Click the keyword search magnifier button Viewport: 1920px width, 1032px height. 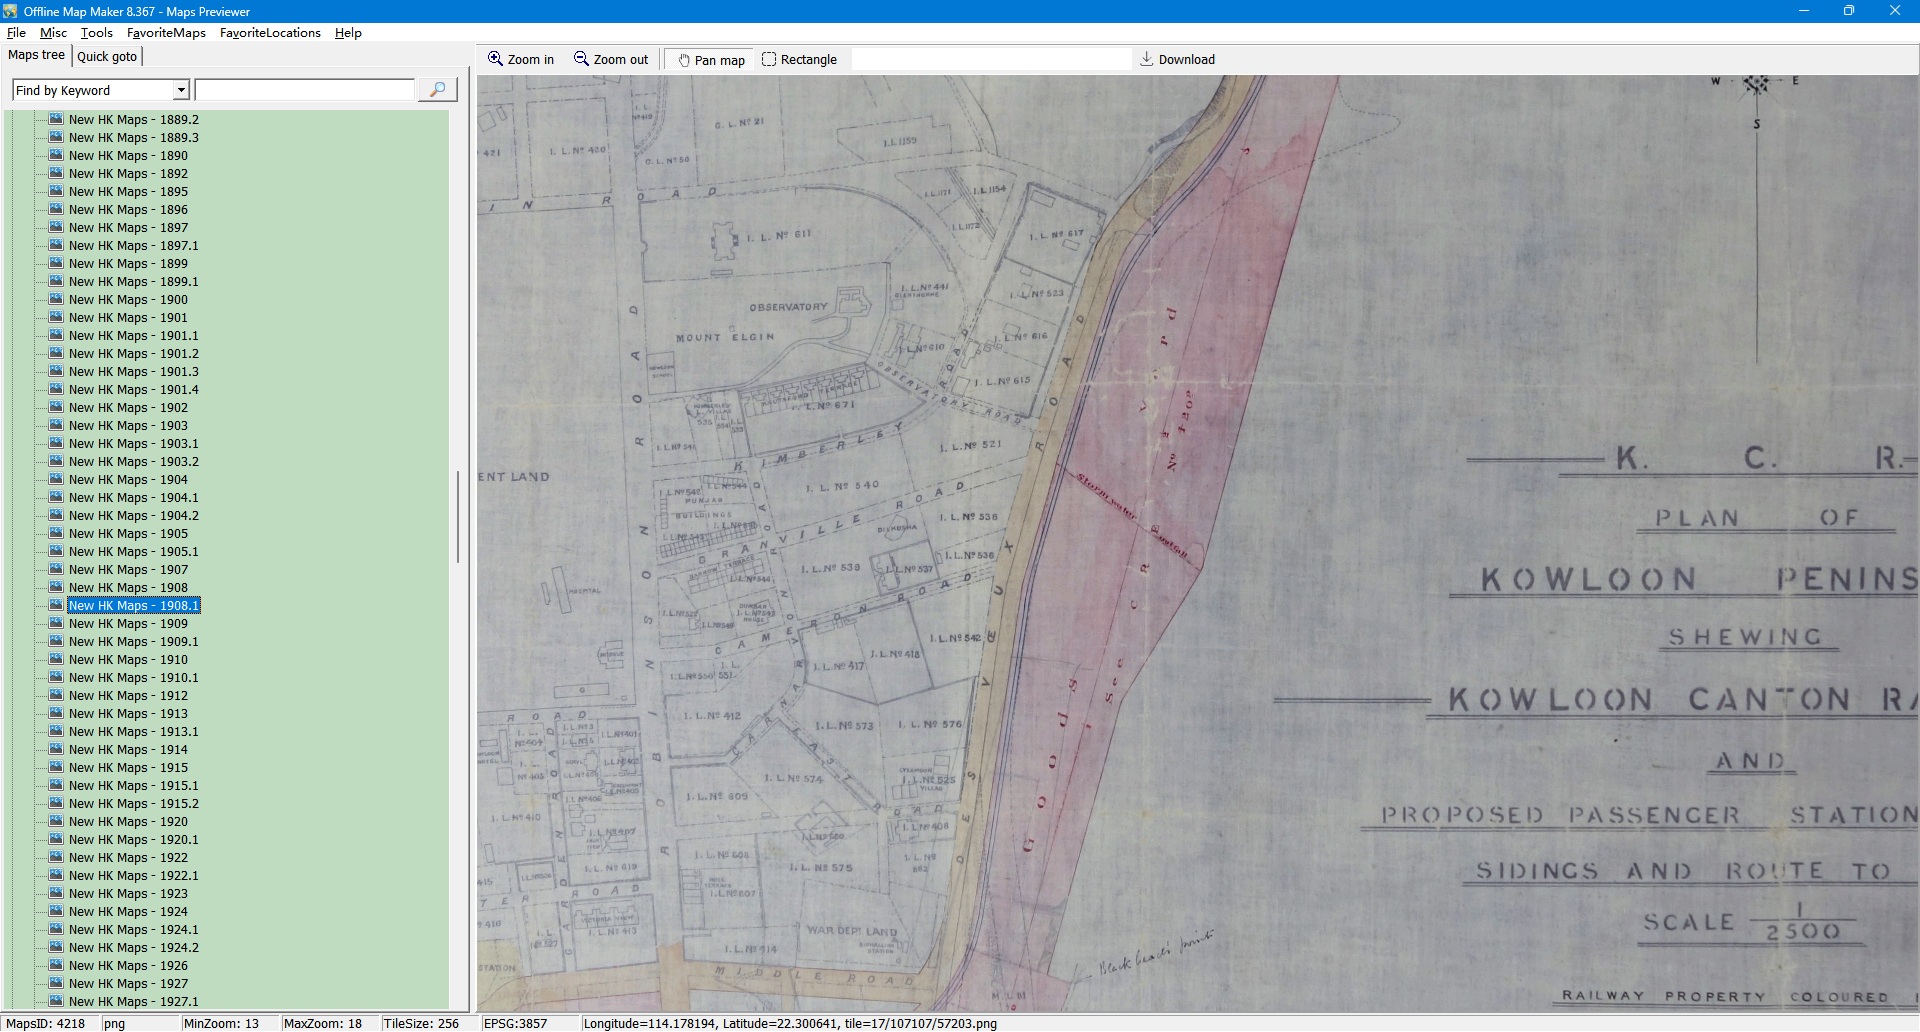[x=437, y=90]
